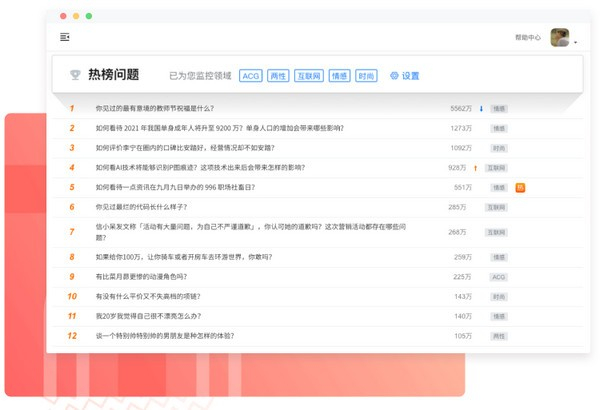This screenshot has height=410, width=600.
Task: Expand the dropdown arrow beside the avatar
Action: [x=575, y=42]
